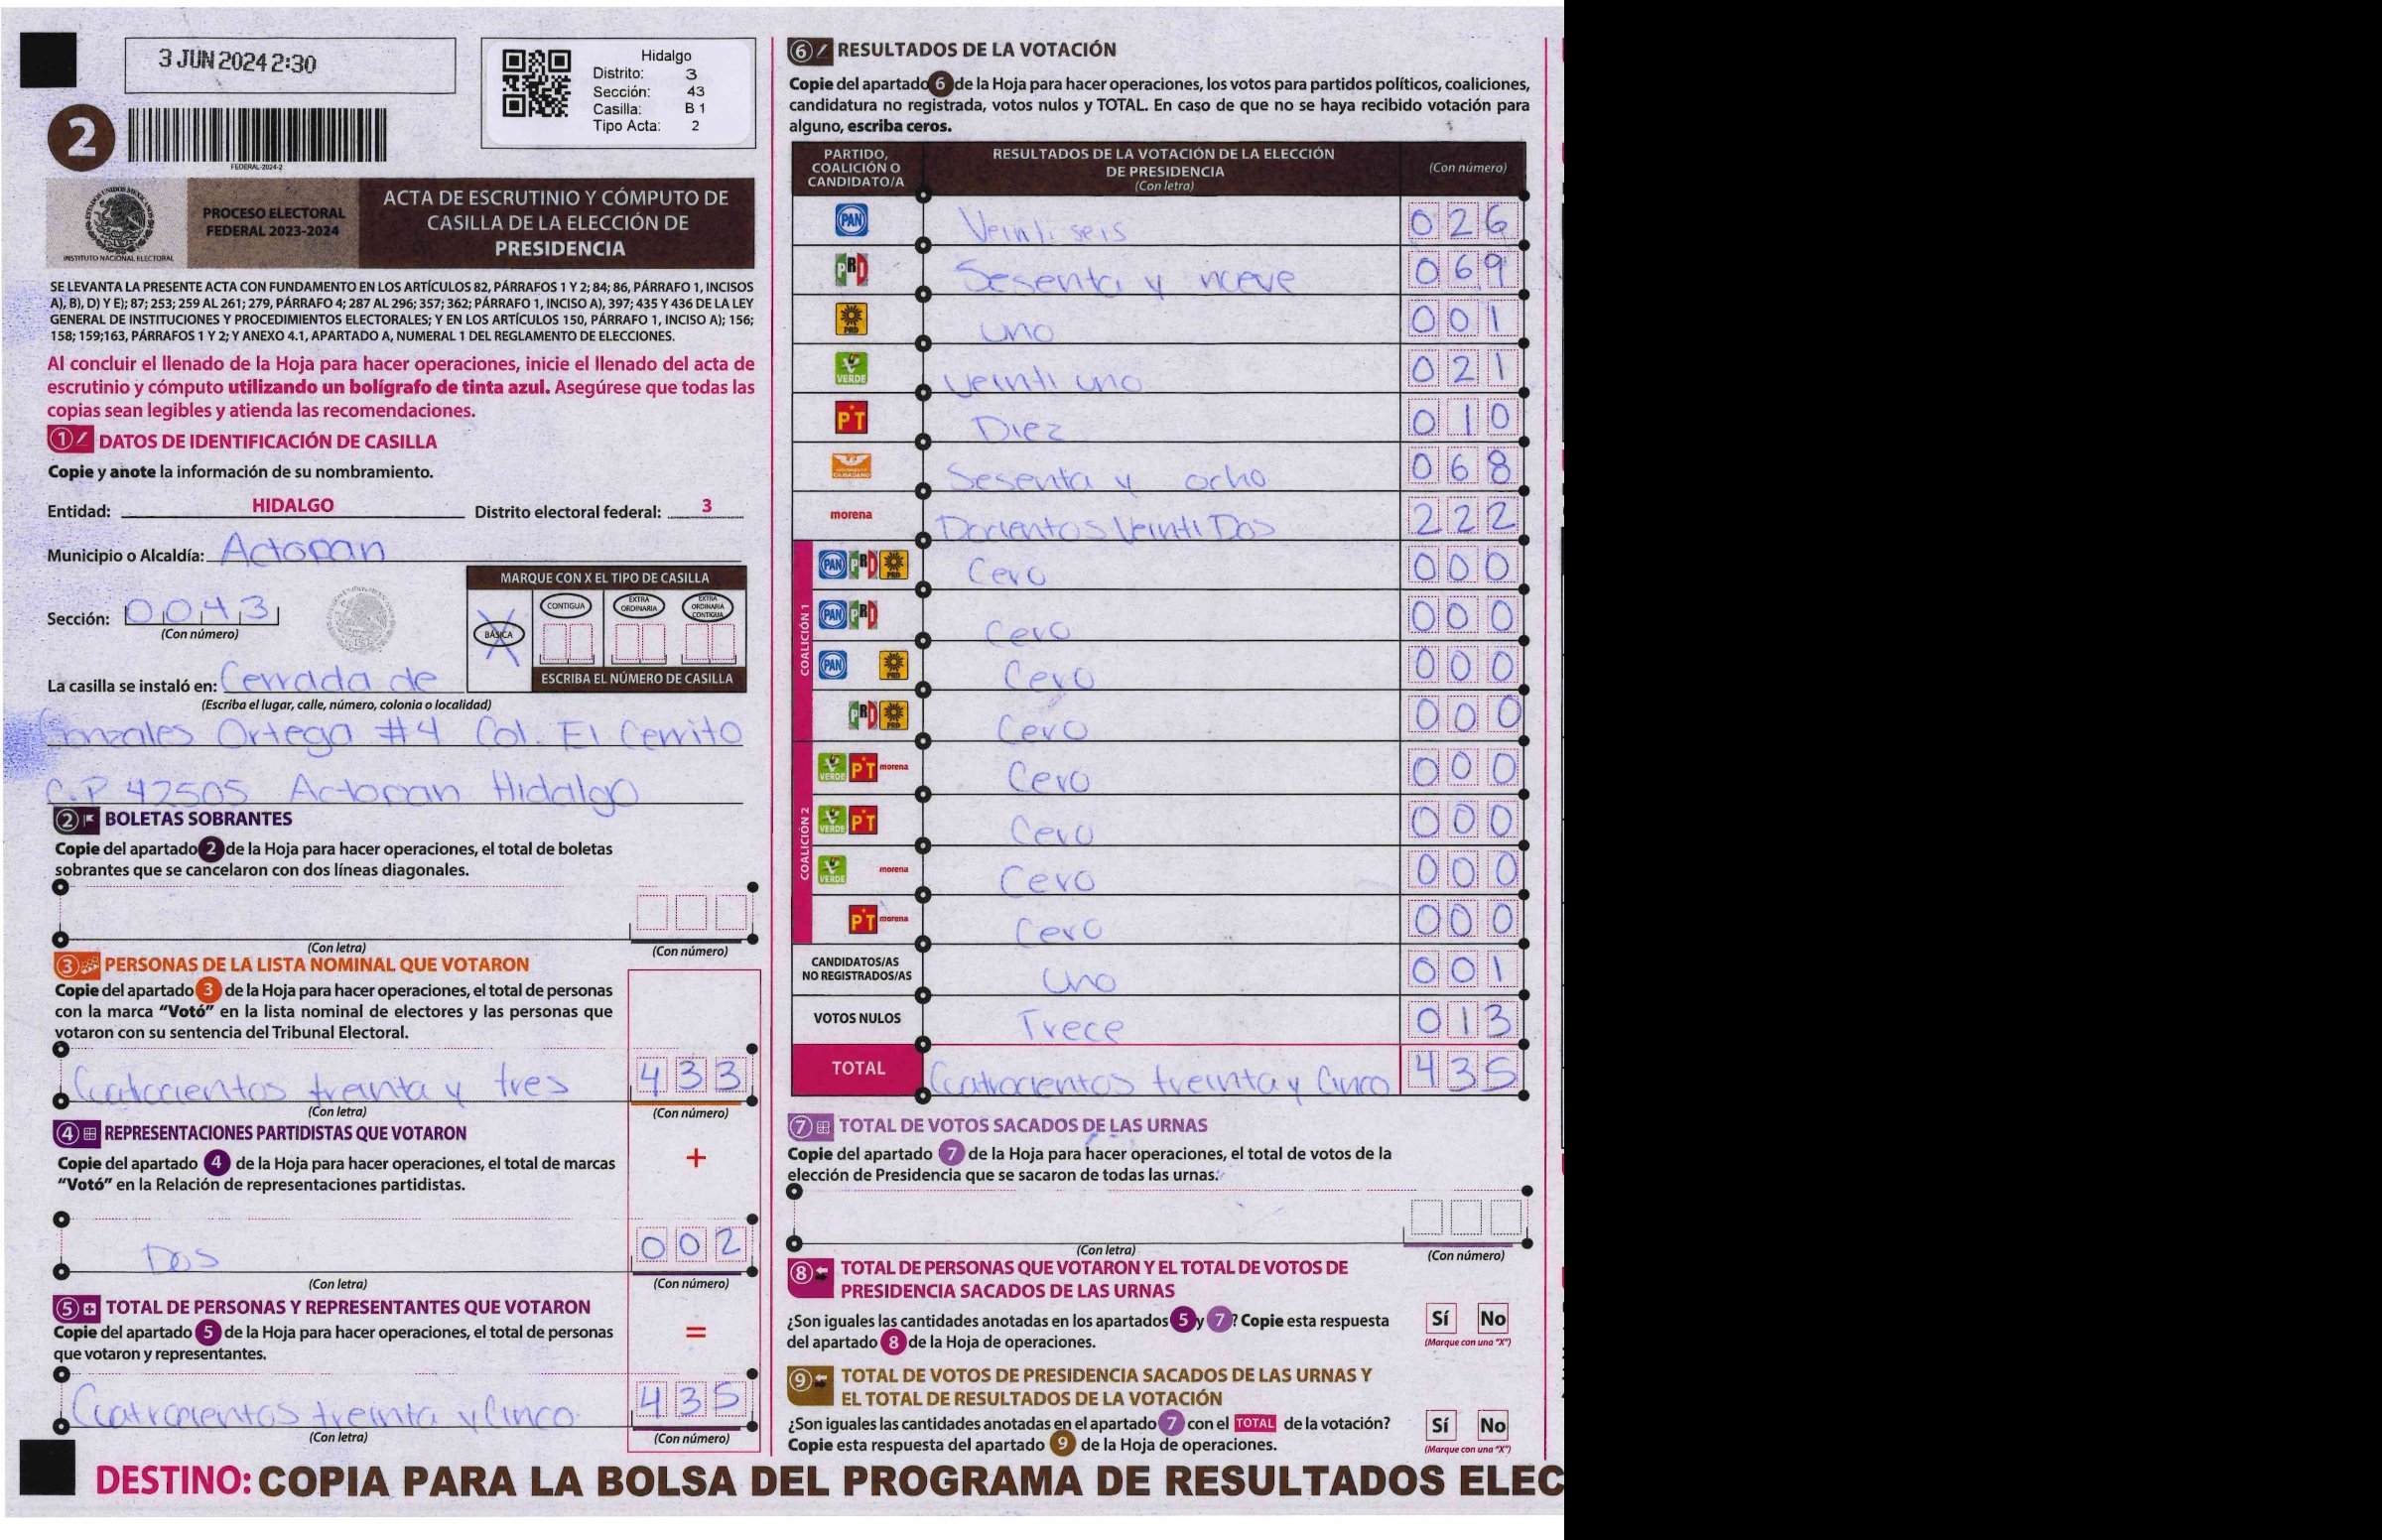Check Sí box in section 9
The image size is (2382, 1540).
point(1441,1426)
